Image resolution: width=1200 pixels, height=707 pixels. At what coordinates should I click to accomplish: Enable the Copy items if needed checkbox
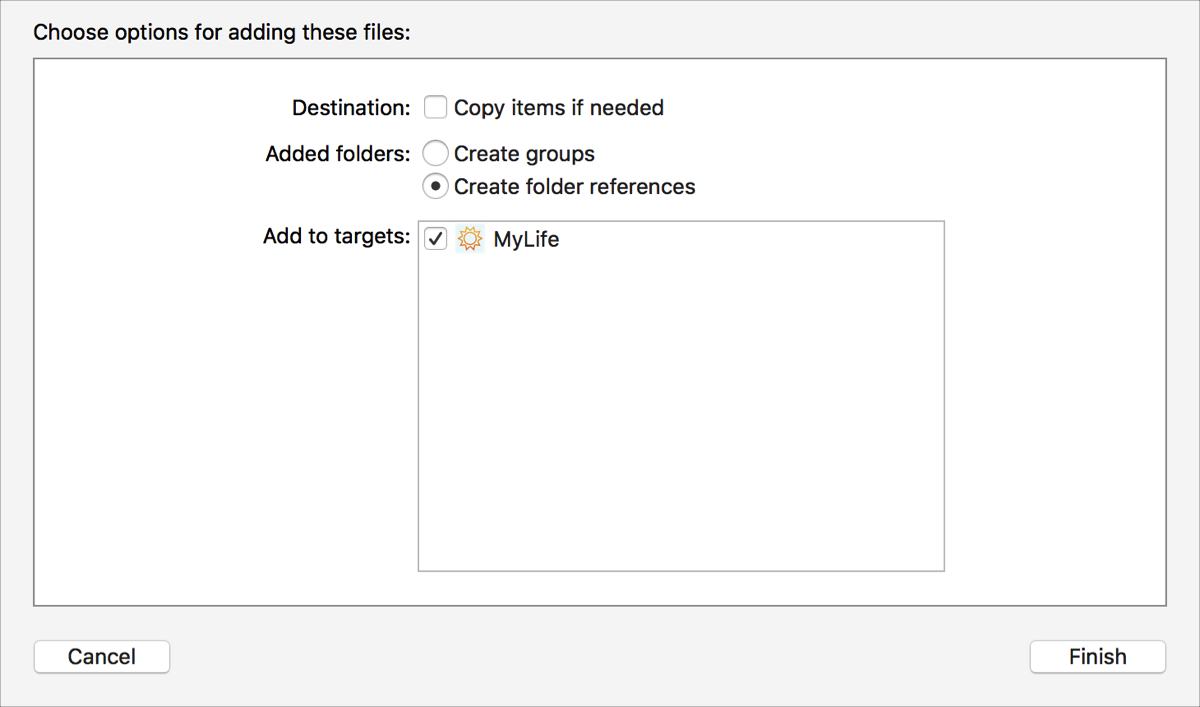(435, 107)
